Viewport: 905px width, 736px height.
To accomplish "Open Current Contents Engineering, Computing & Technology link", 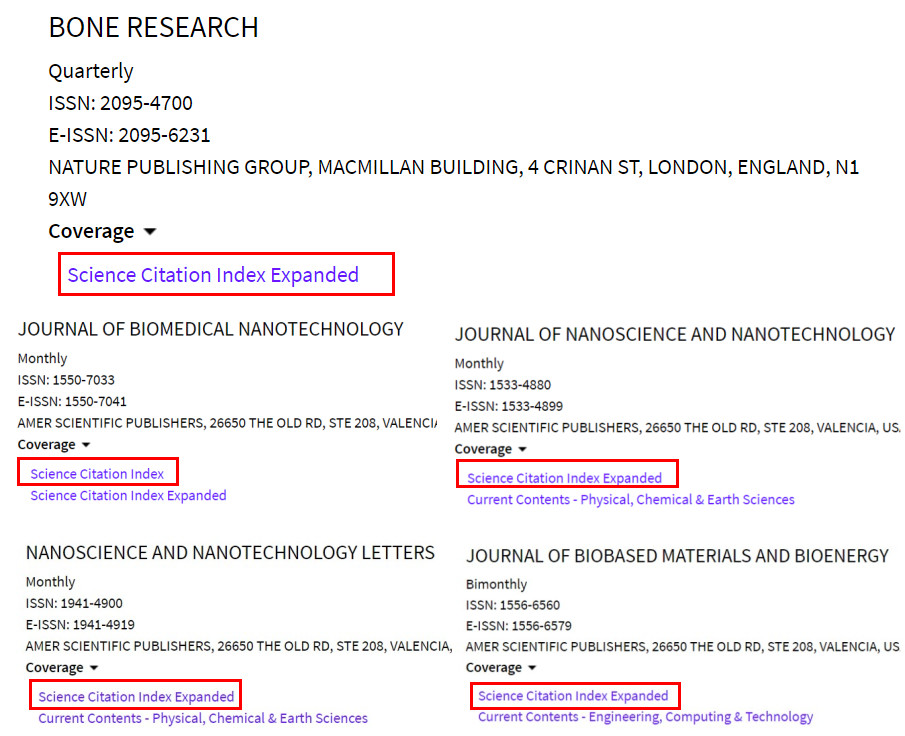I will [645, 717].
